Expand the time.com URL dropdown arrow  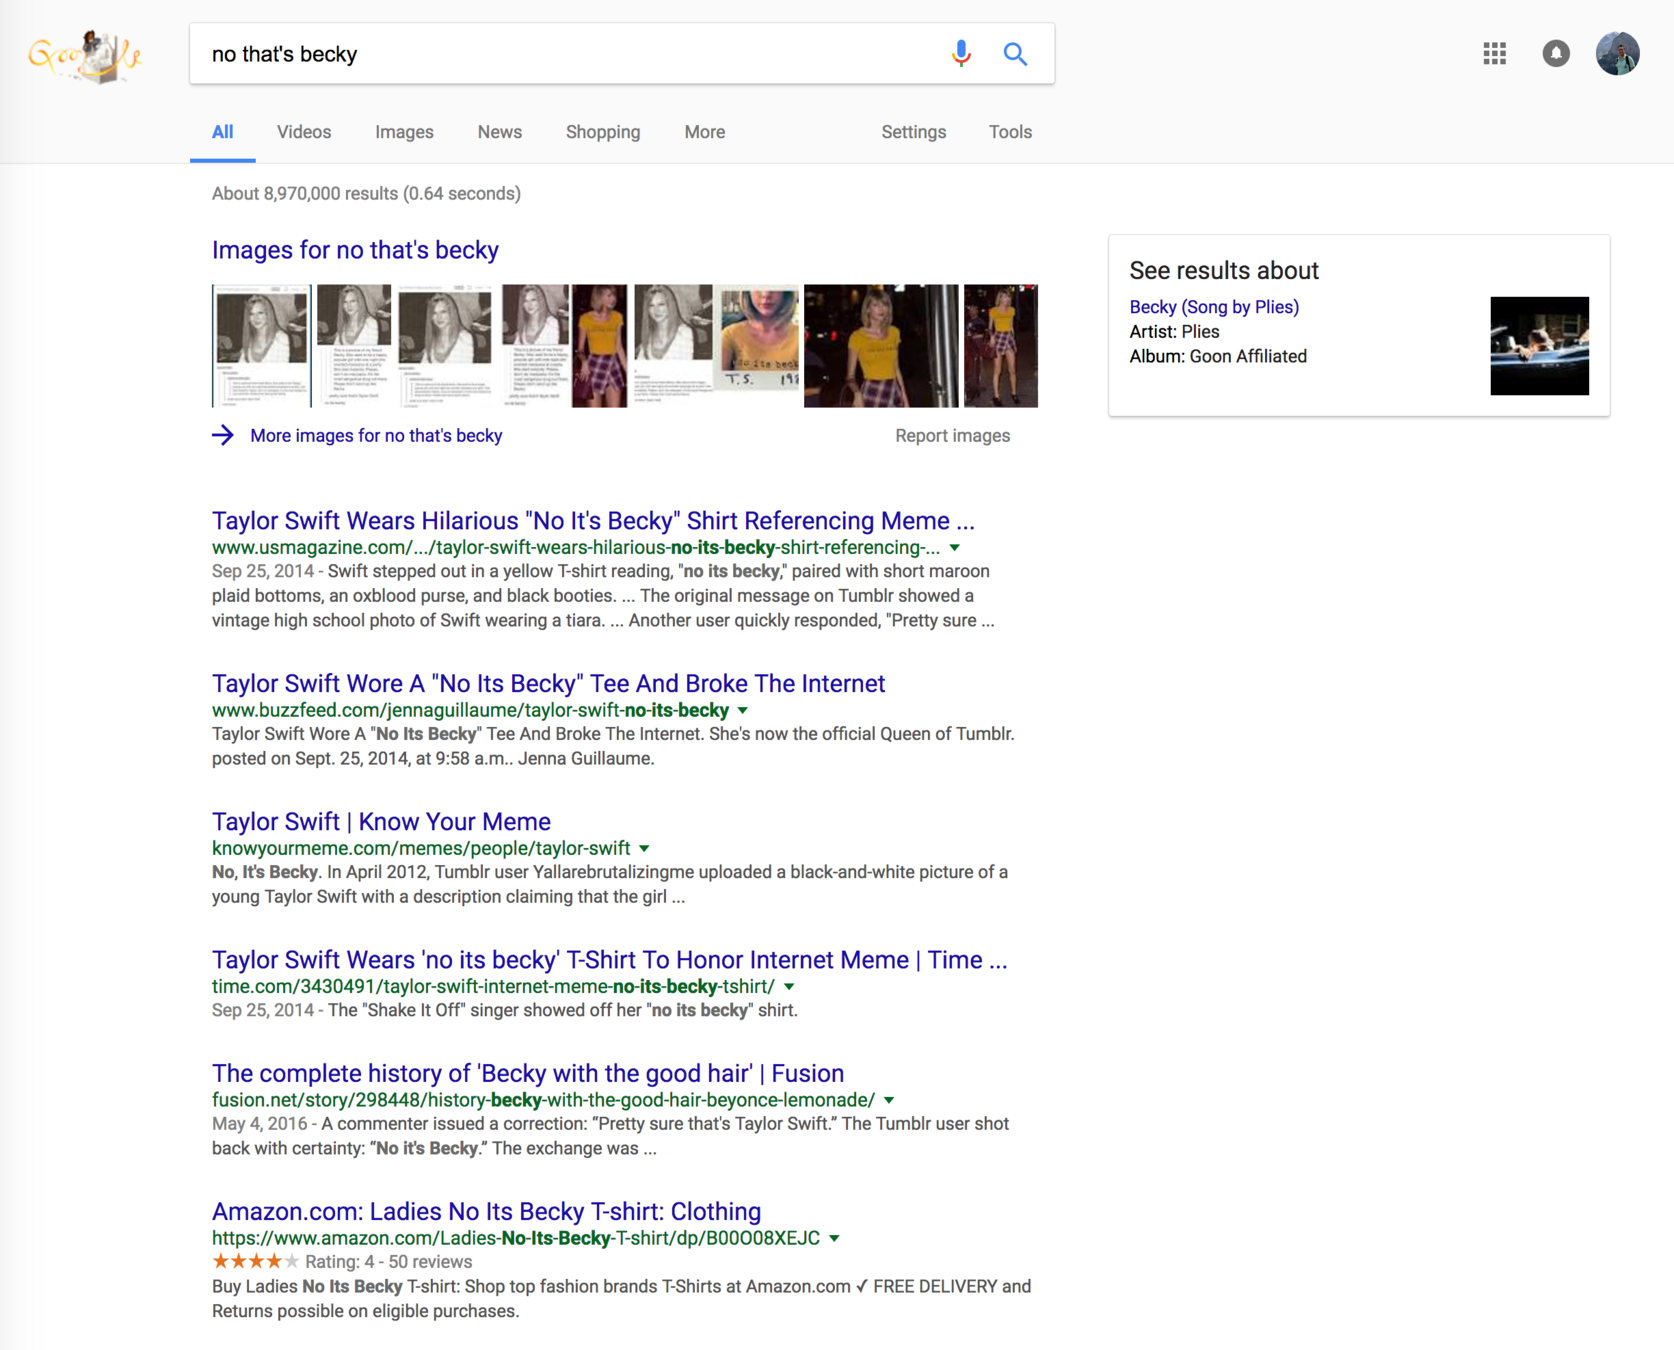(x=789, y=987)
